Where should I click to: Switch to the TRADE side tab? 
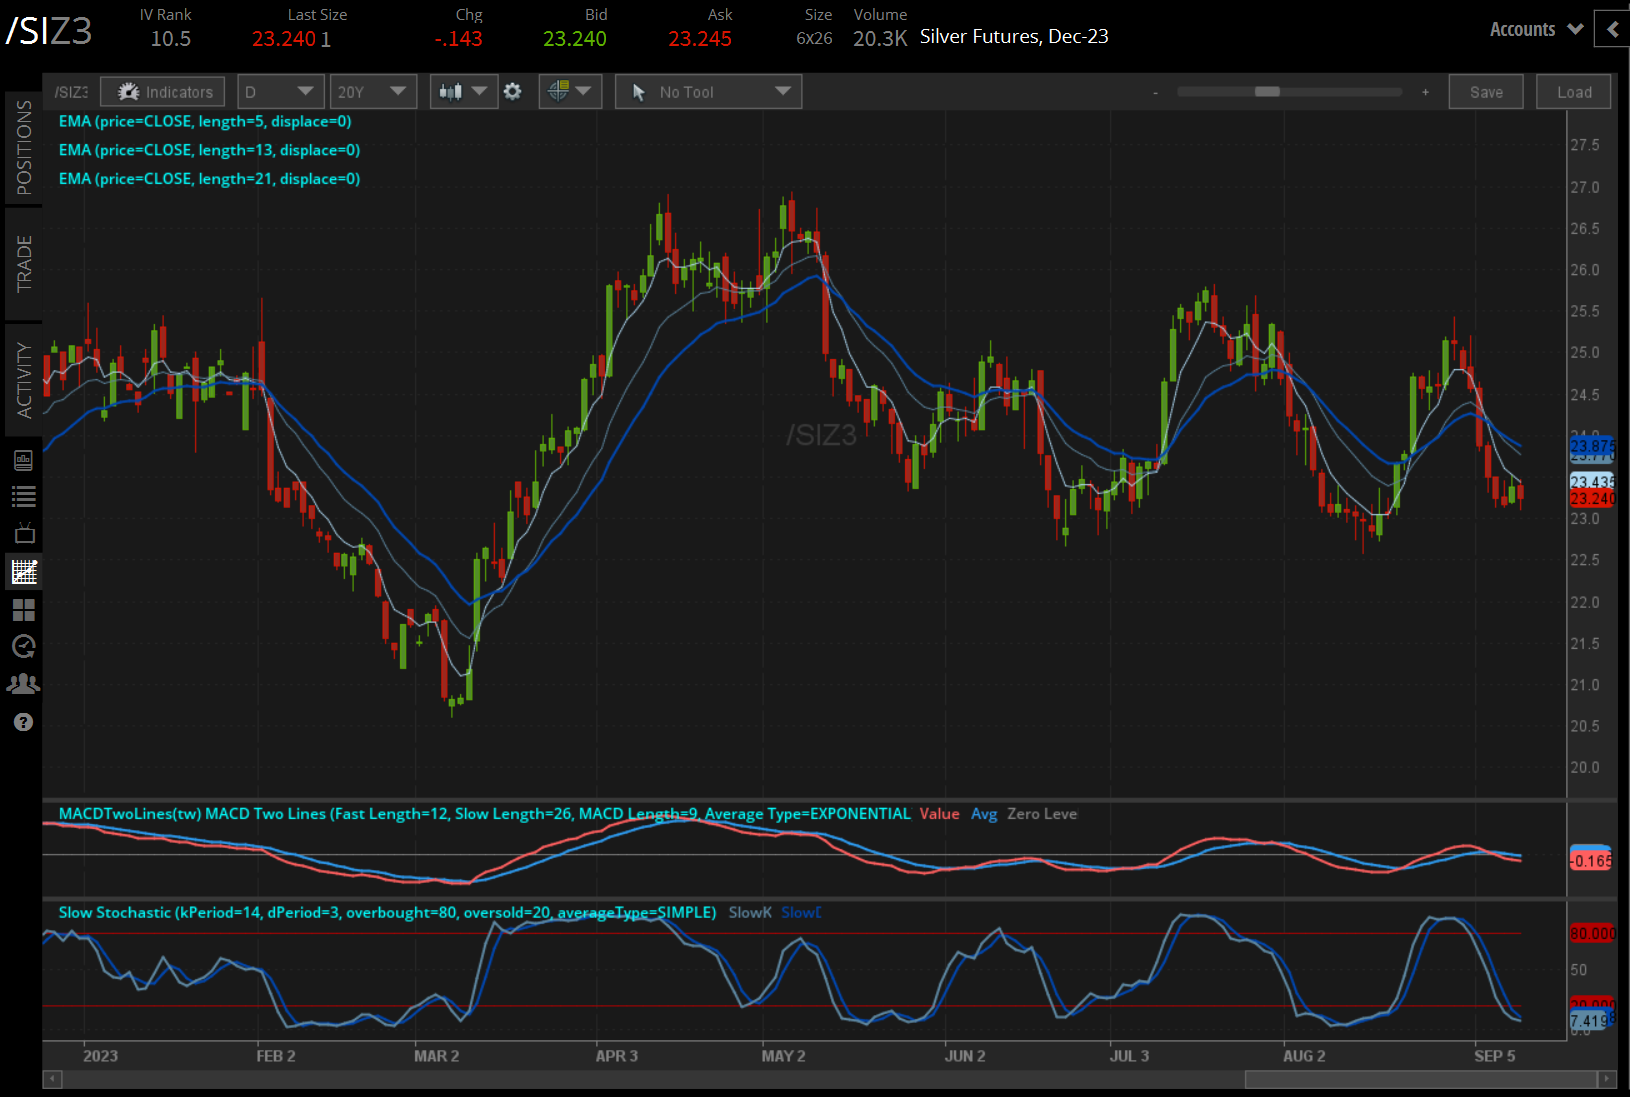pos(24,264)
